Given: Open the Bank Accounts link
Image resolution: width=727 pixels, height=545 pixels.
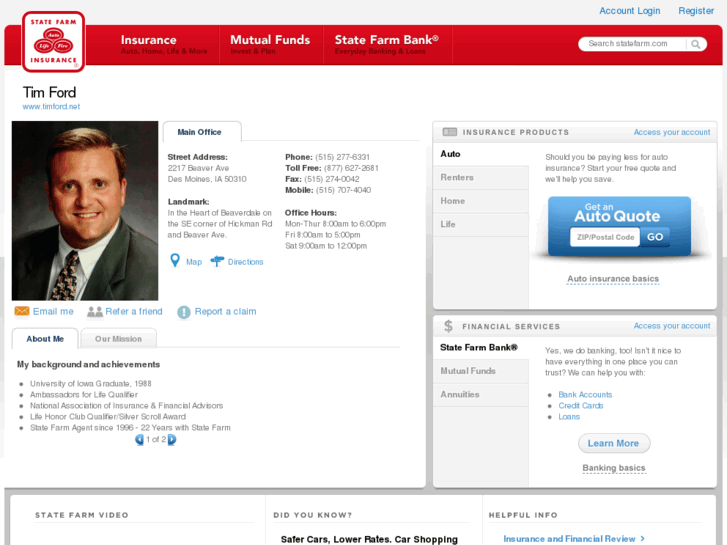Looking at the screenshot, I should pyautogui.click(x=585, y=395).
